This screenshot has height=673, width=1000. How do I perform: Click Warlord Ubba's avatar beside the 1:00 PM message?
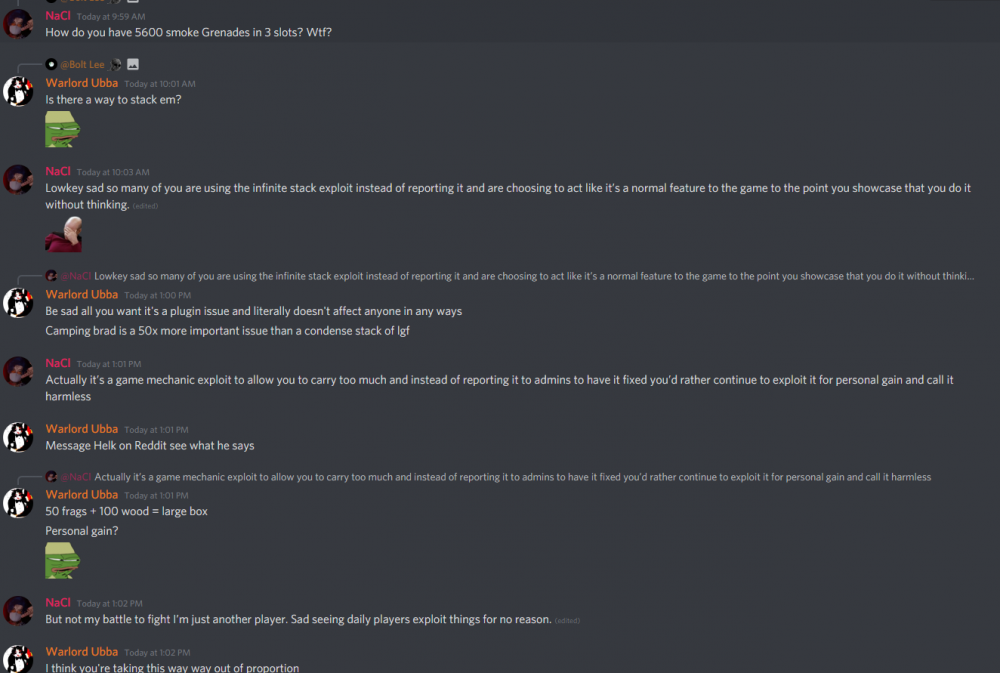click(19, 303)
